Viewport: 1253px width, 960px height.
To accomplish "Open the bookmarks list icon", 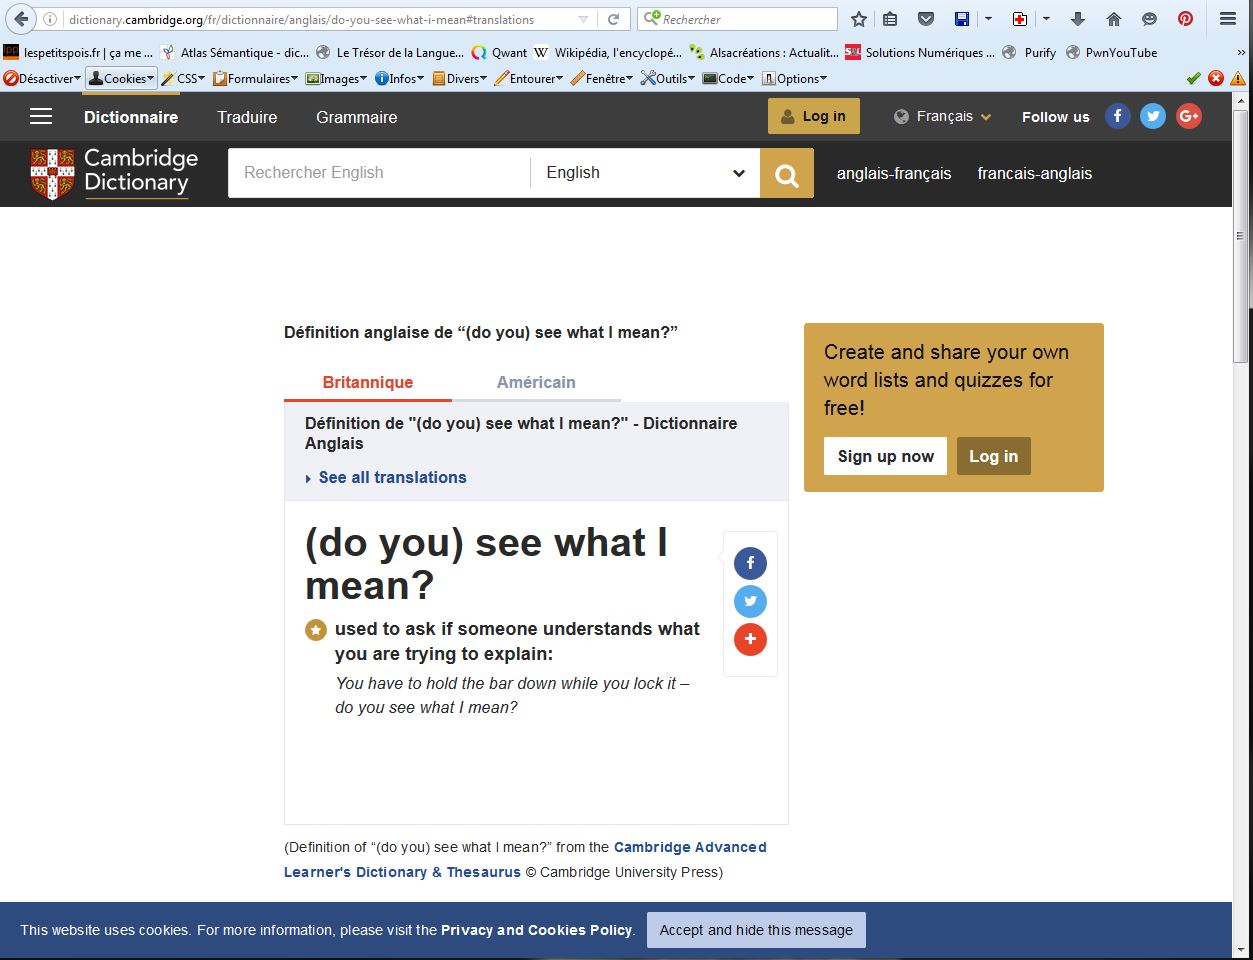I will [890, 19].
